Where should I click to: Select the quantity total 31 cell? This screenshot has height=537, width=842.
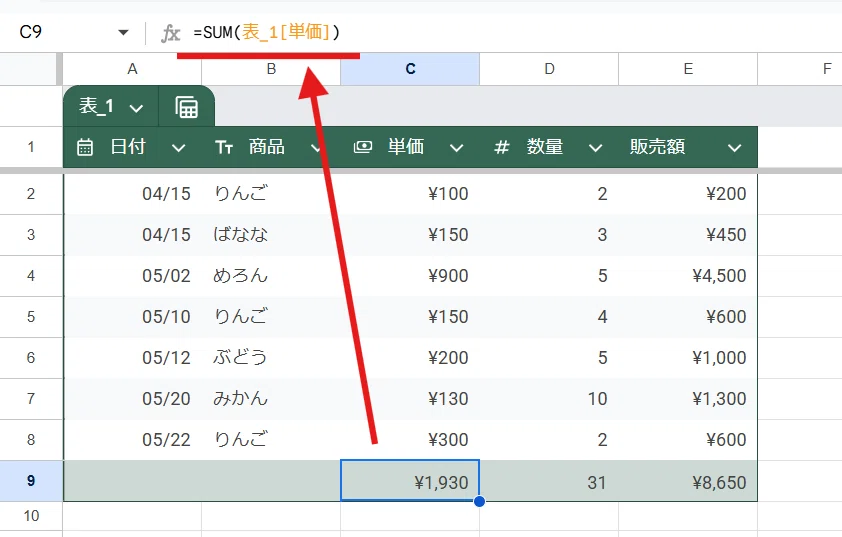coord(549,481)
